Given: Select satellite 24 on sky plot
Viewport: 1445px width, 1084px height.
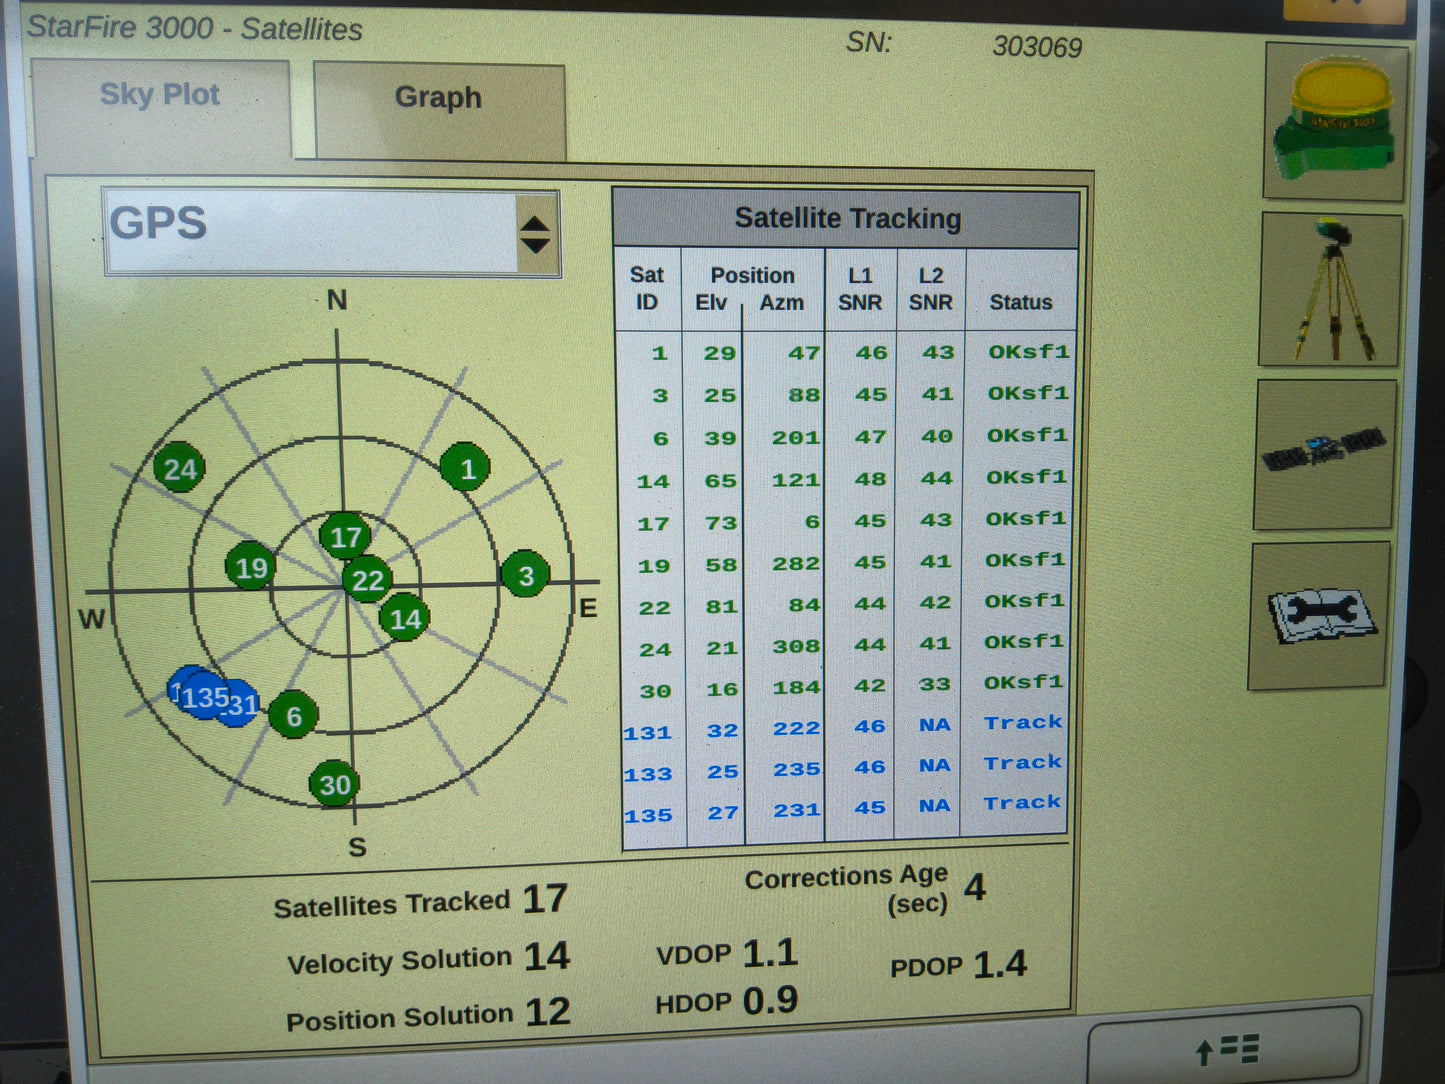Looking at the screenshot, I should 180,468.
